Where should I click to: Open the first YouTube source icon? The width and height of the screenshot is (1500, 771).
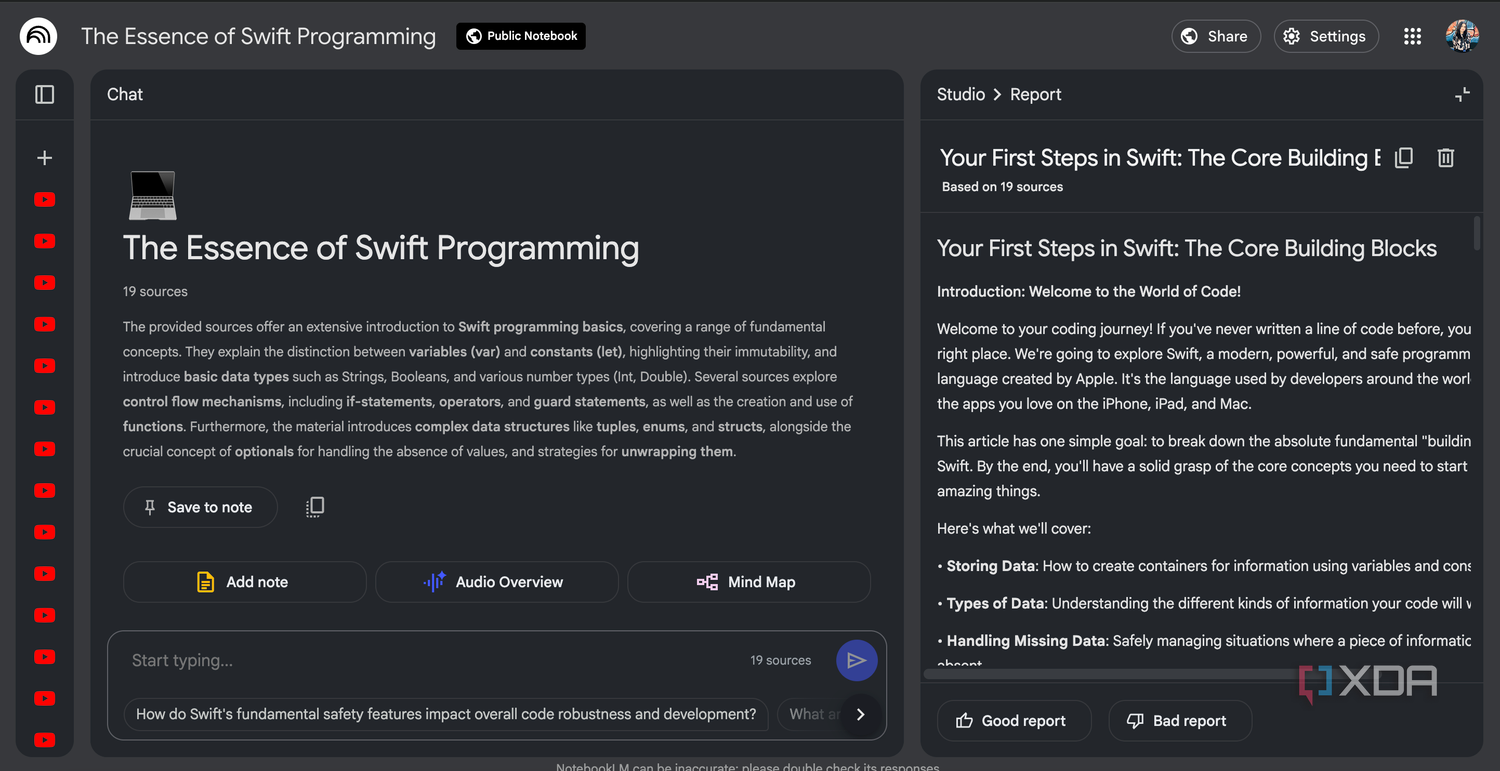pos(44,199)
